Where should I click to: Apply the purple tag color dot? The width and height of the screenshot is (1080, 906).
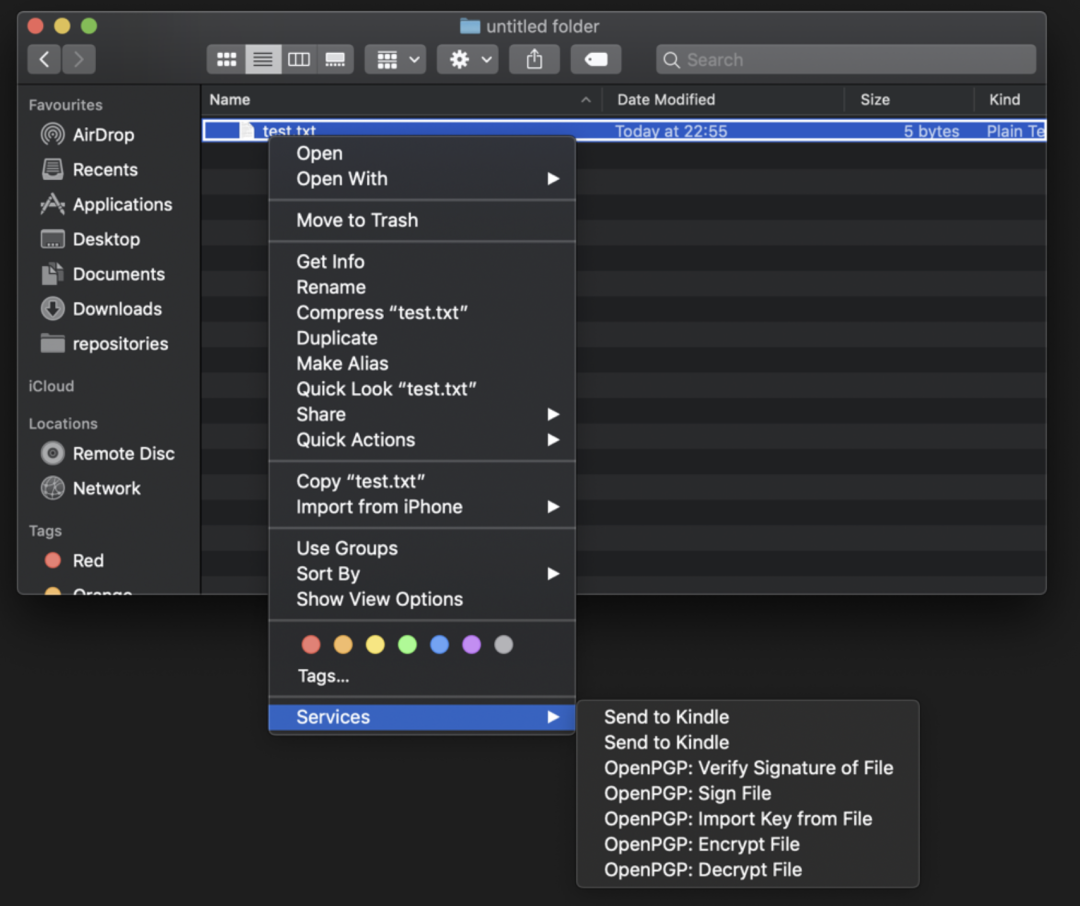pyautogui.click(x=471, y=644)
